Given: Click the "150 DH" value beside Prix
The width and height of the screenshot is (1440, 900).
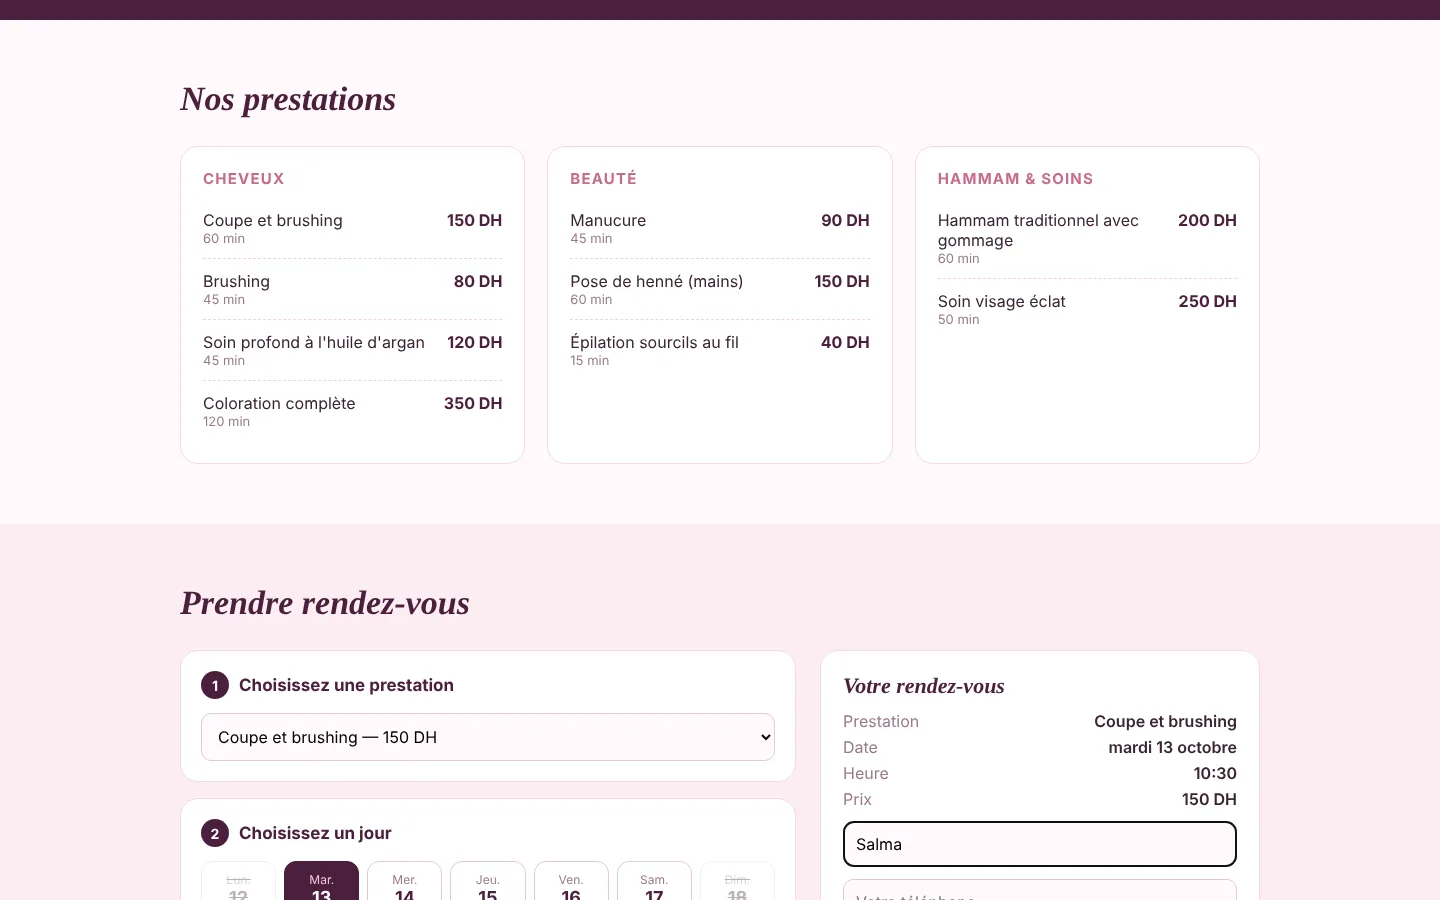Looking at the screenshot, I should (1209, 799).
